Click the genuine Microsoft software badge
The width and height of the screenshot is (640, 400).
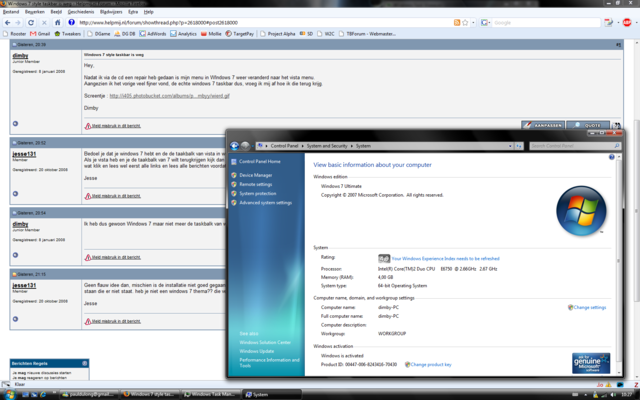[x=591, y=363]
